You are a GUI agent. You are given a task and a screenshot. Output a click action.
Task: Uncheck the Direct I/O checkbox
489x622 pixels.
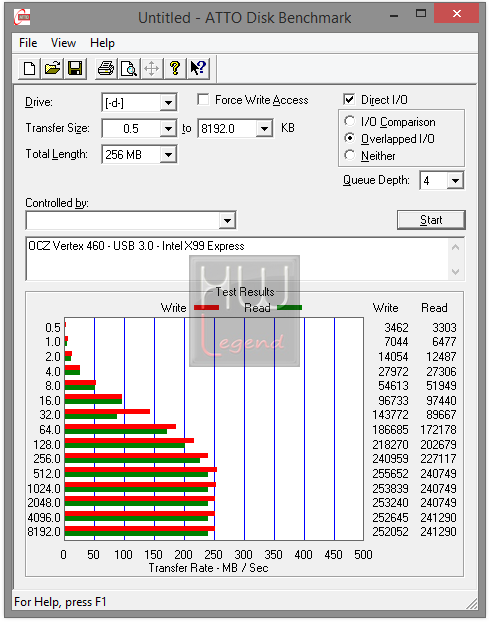tap(349, 99)
